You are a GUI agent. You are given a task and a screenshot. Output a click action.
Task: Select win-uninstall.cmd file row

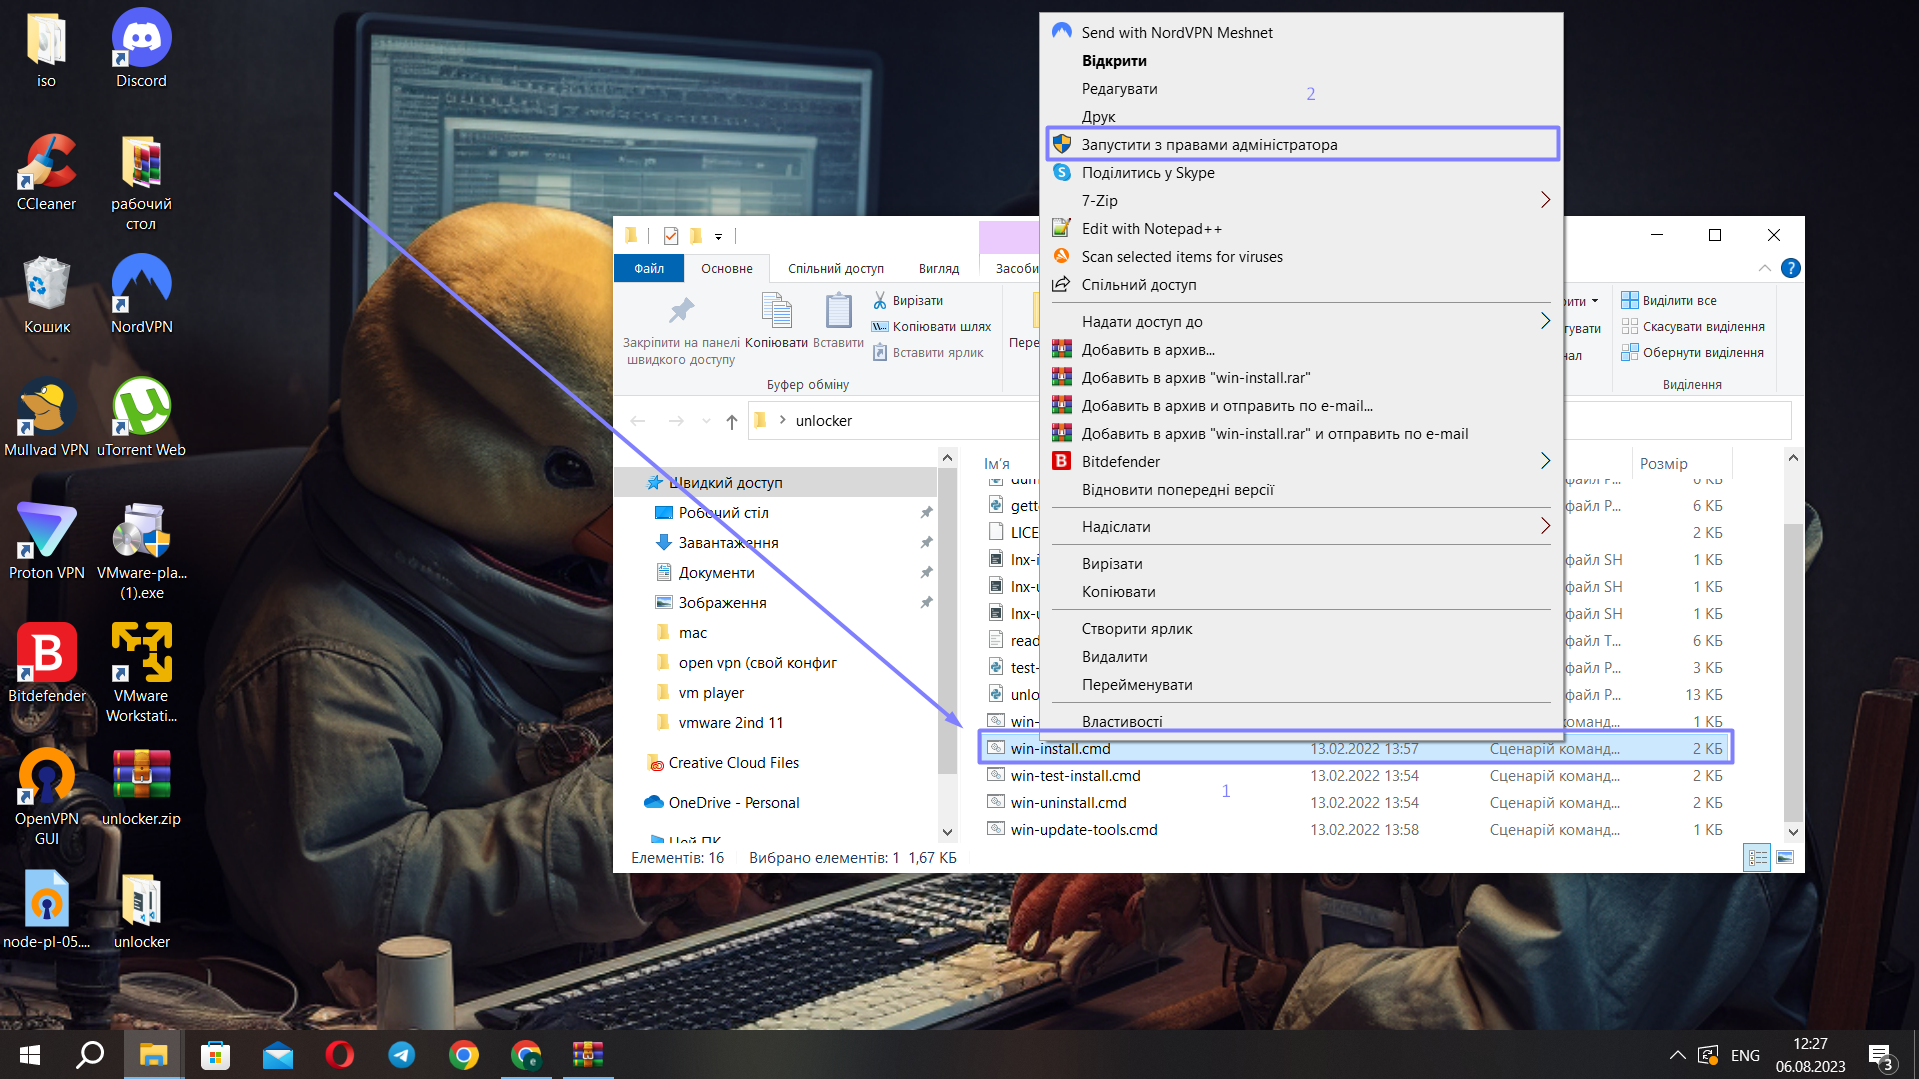coord(1355,802)
